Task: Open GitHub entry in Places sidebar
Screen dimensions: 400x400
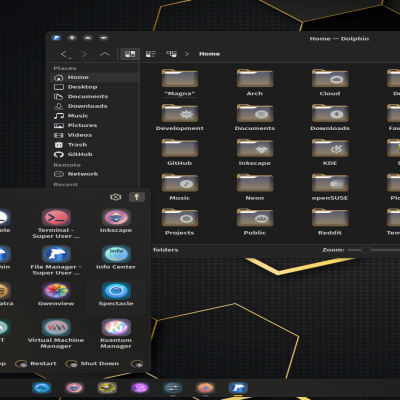Action: pyautogui.click(x=94, y=155)
